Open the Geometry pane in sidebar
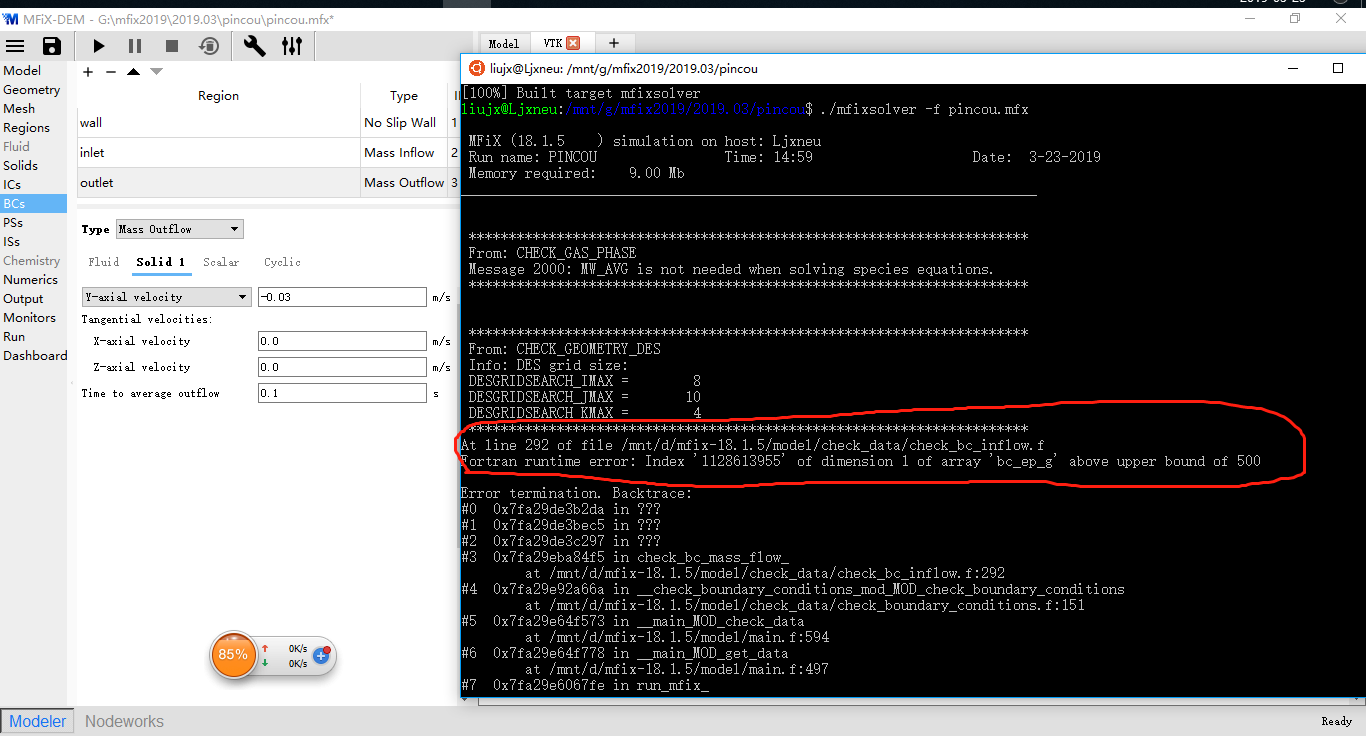This screenshot has height=736, width=1366. [x=32, y=90]
